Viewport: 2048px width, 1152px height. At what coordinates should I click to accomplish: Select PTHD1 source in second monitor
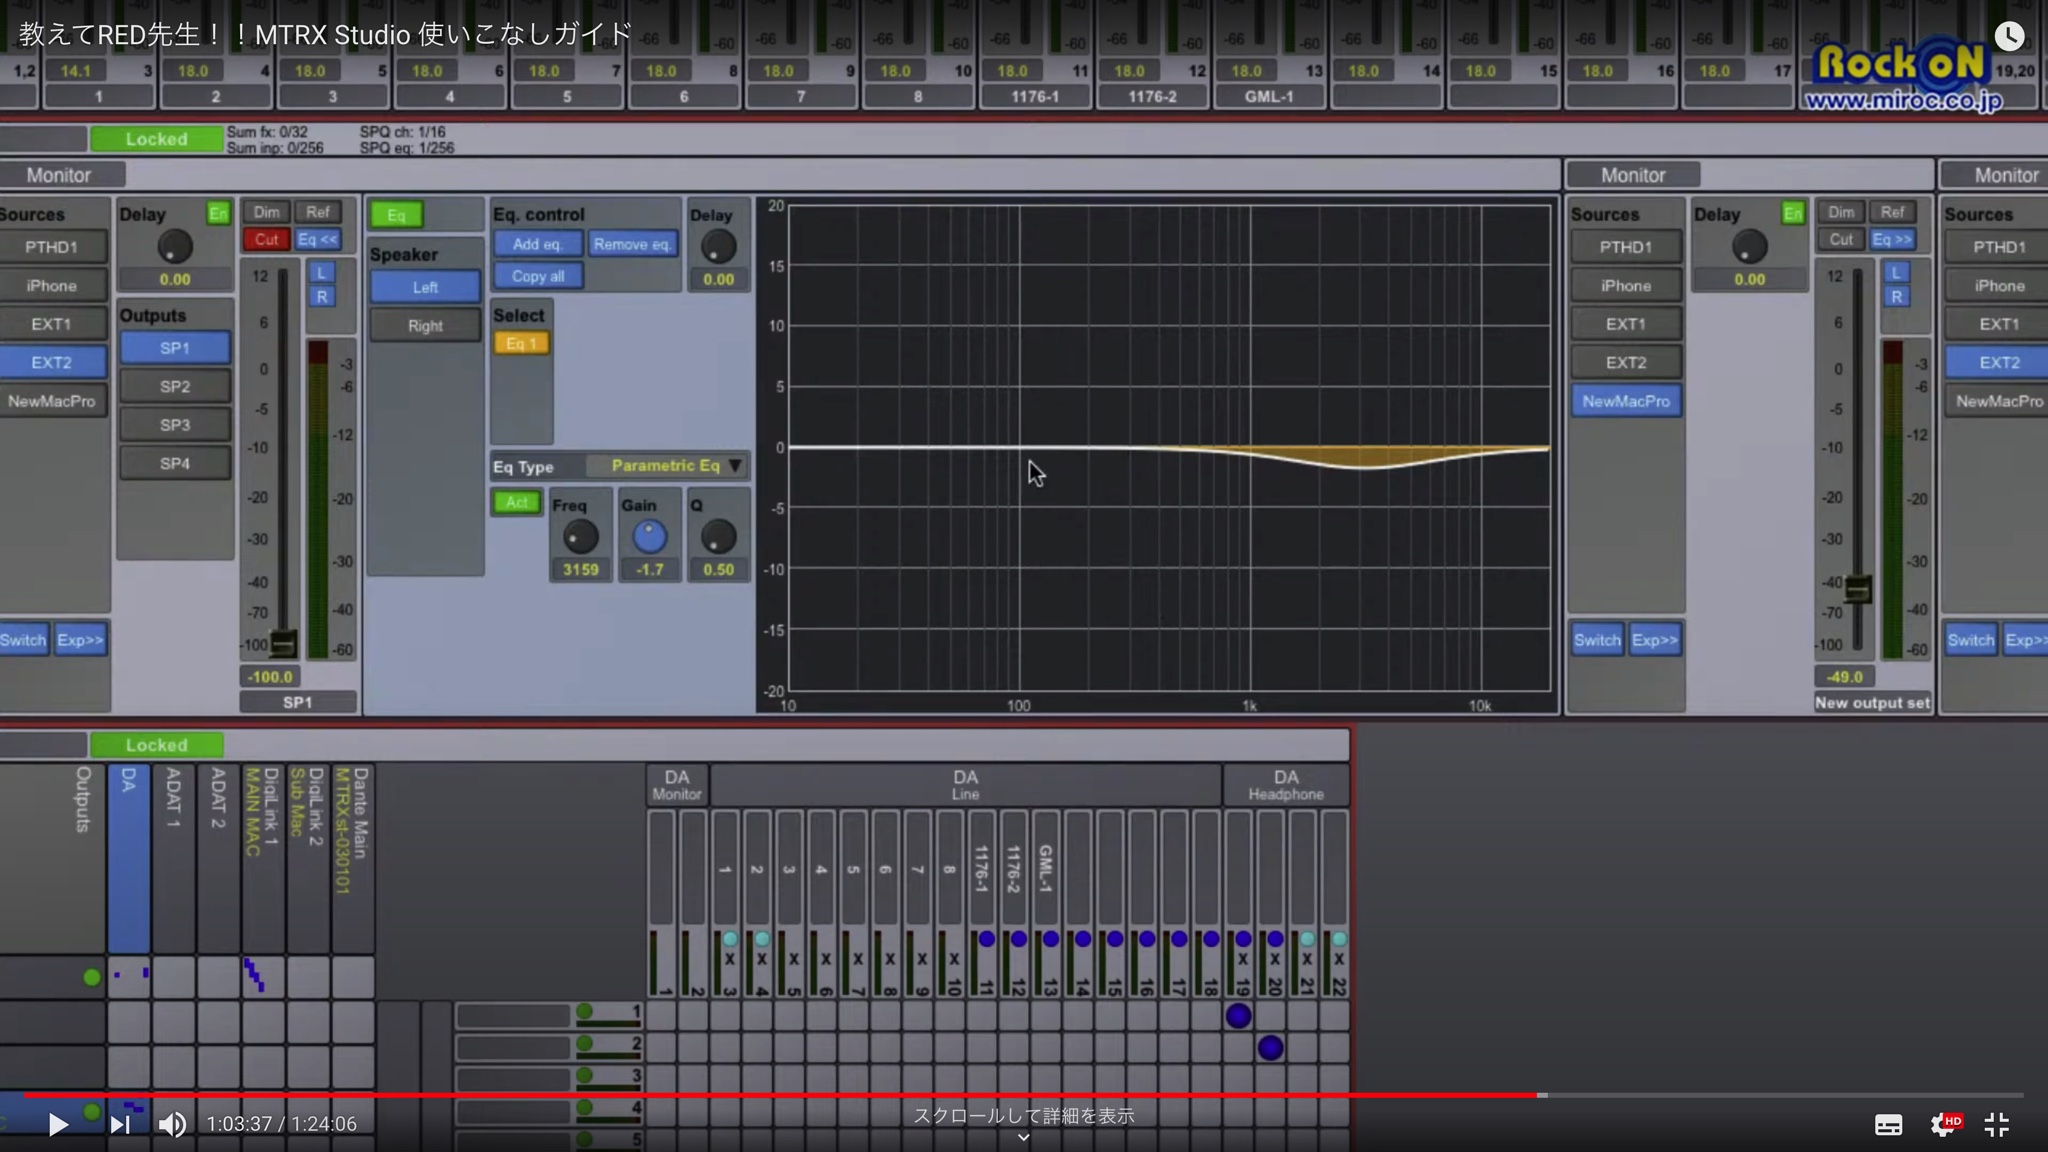pos(1626,247)
